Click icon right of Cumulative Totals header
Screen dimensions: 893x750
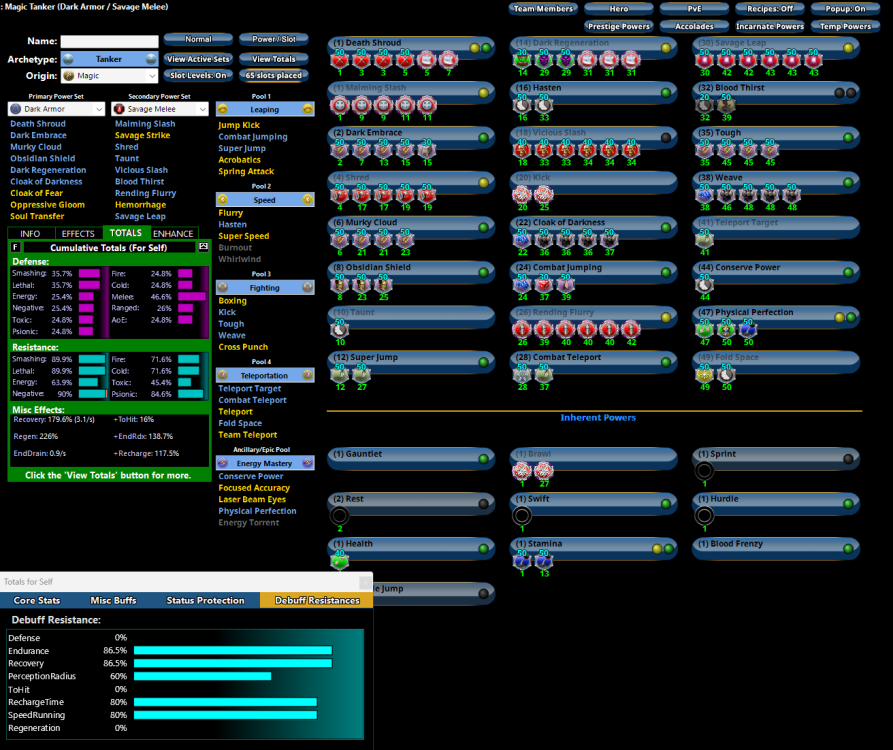204,247
